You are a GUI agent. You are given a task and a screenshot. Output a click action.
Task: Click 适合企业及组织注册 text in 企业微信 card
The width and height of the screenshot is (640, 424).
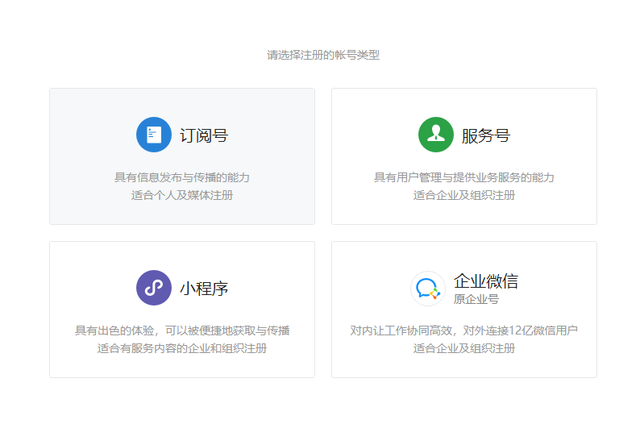pos(464,348)
